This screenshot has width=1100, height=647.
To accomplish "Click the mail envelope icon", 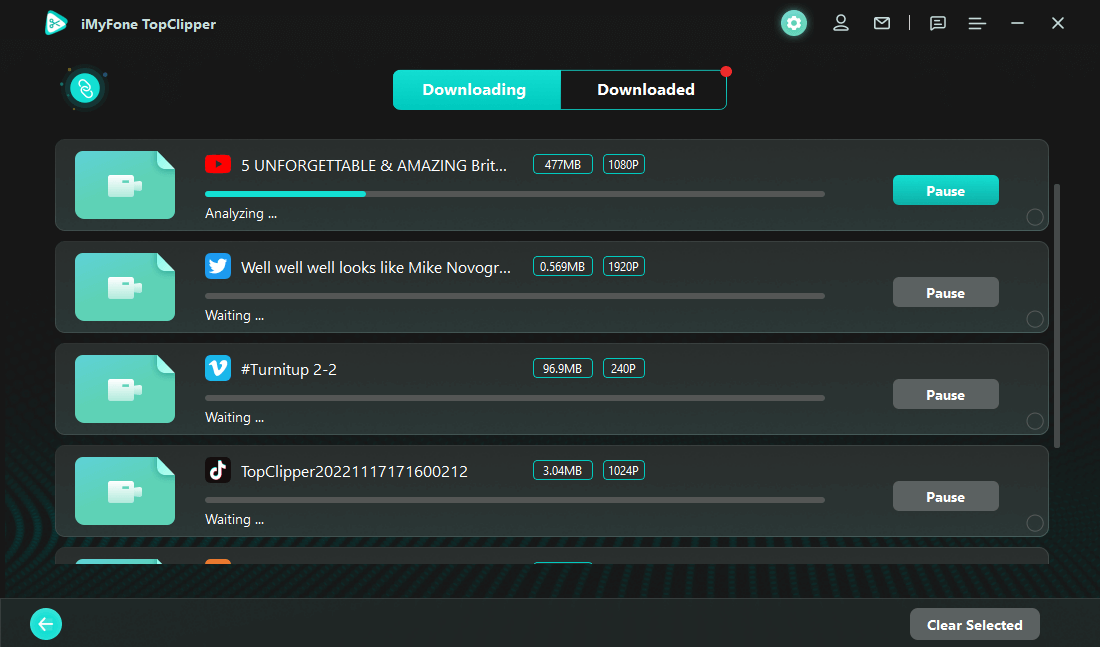I will click(882, 23).
